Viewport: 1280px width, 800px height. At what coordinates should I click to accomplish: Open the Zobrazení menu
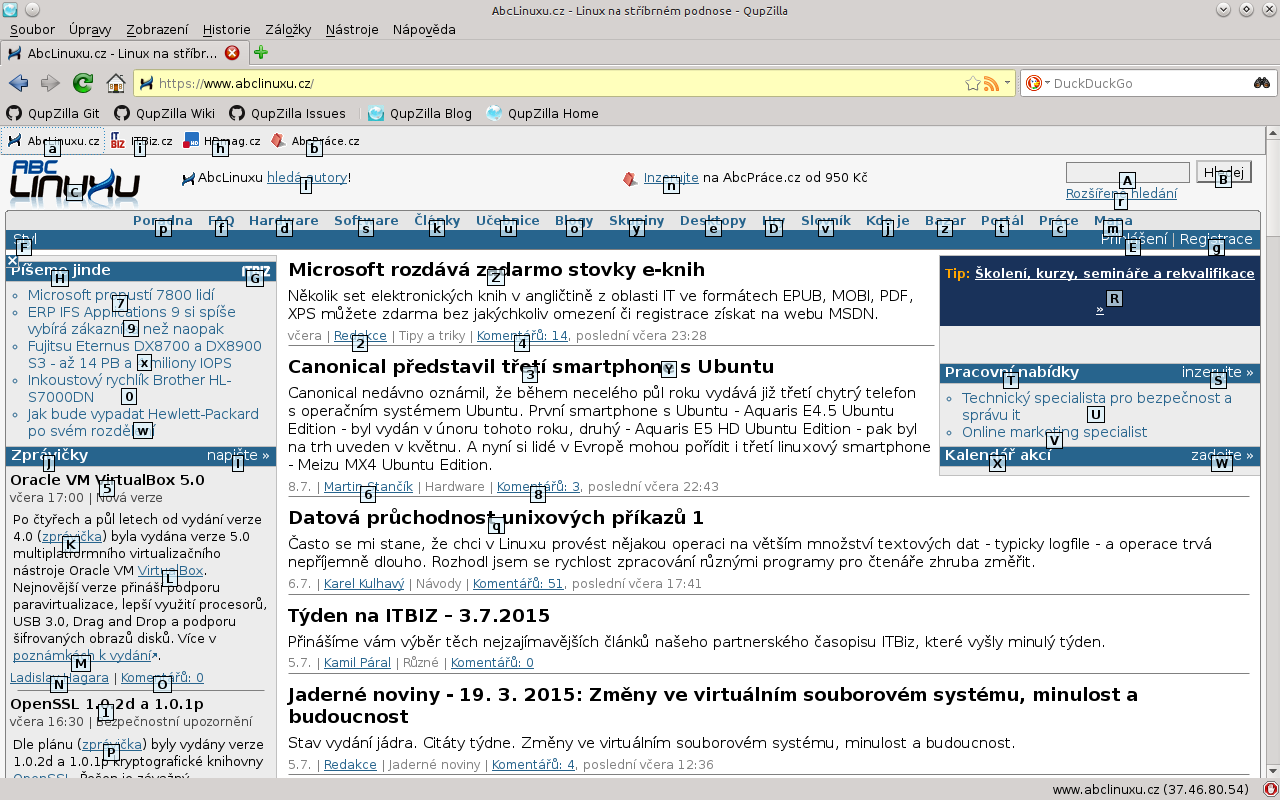(x=157, y=29)
